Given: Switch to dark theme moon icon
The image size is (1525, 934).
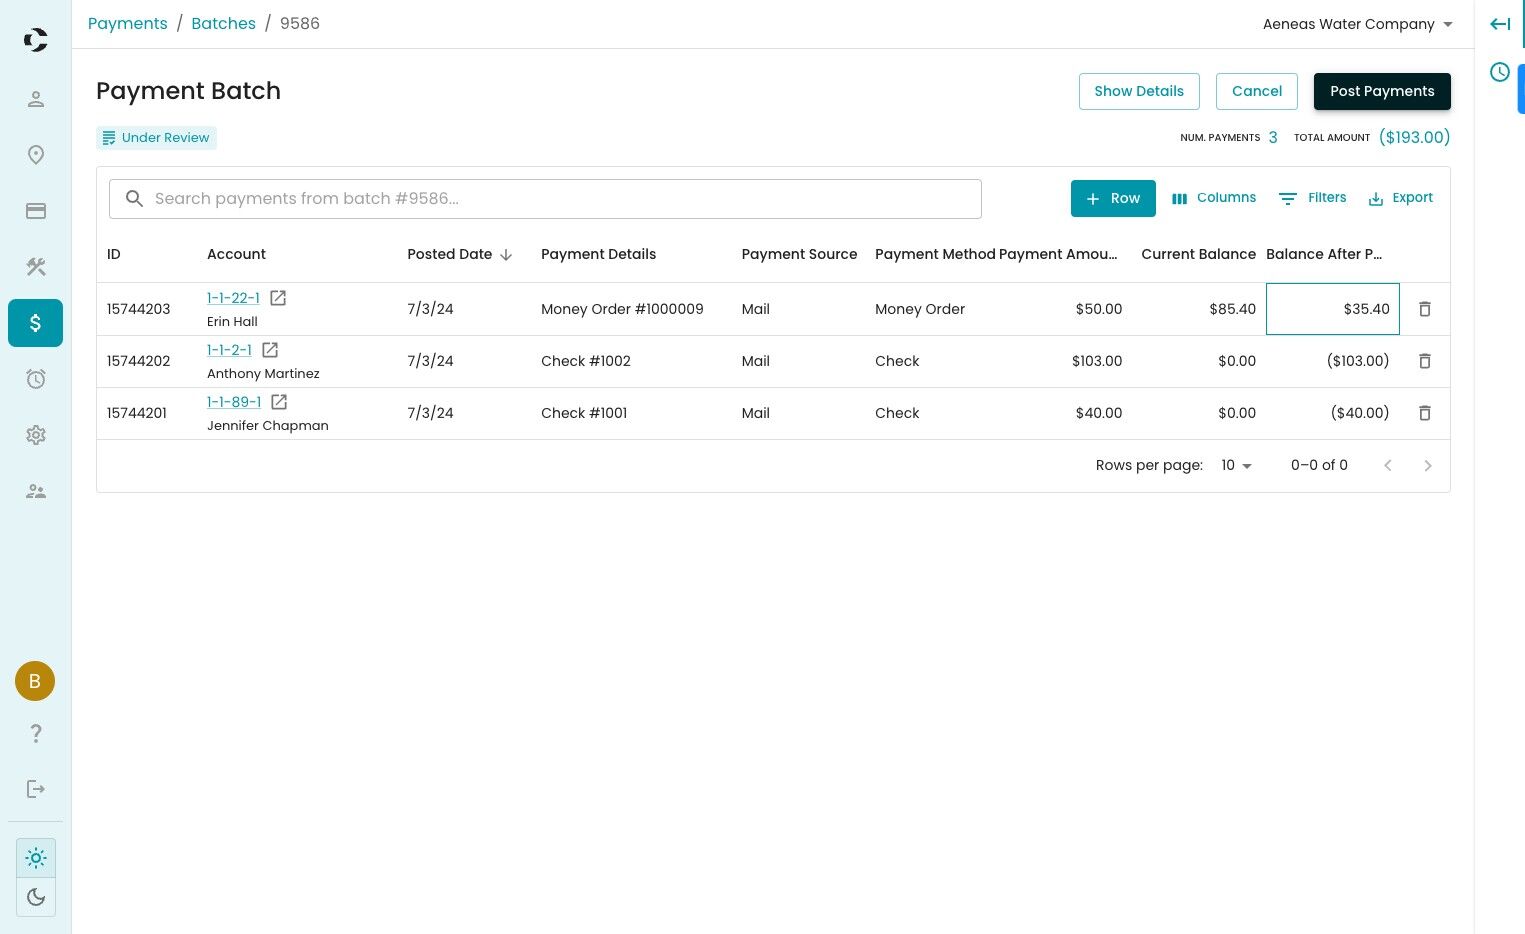Looking at the screenshot, I should point(36,897).
